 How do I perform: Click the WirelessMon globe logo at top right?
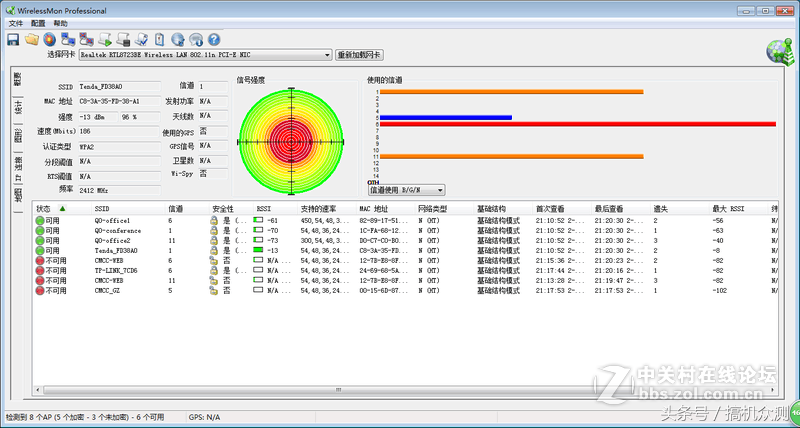(x=779, y=51)
